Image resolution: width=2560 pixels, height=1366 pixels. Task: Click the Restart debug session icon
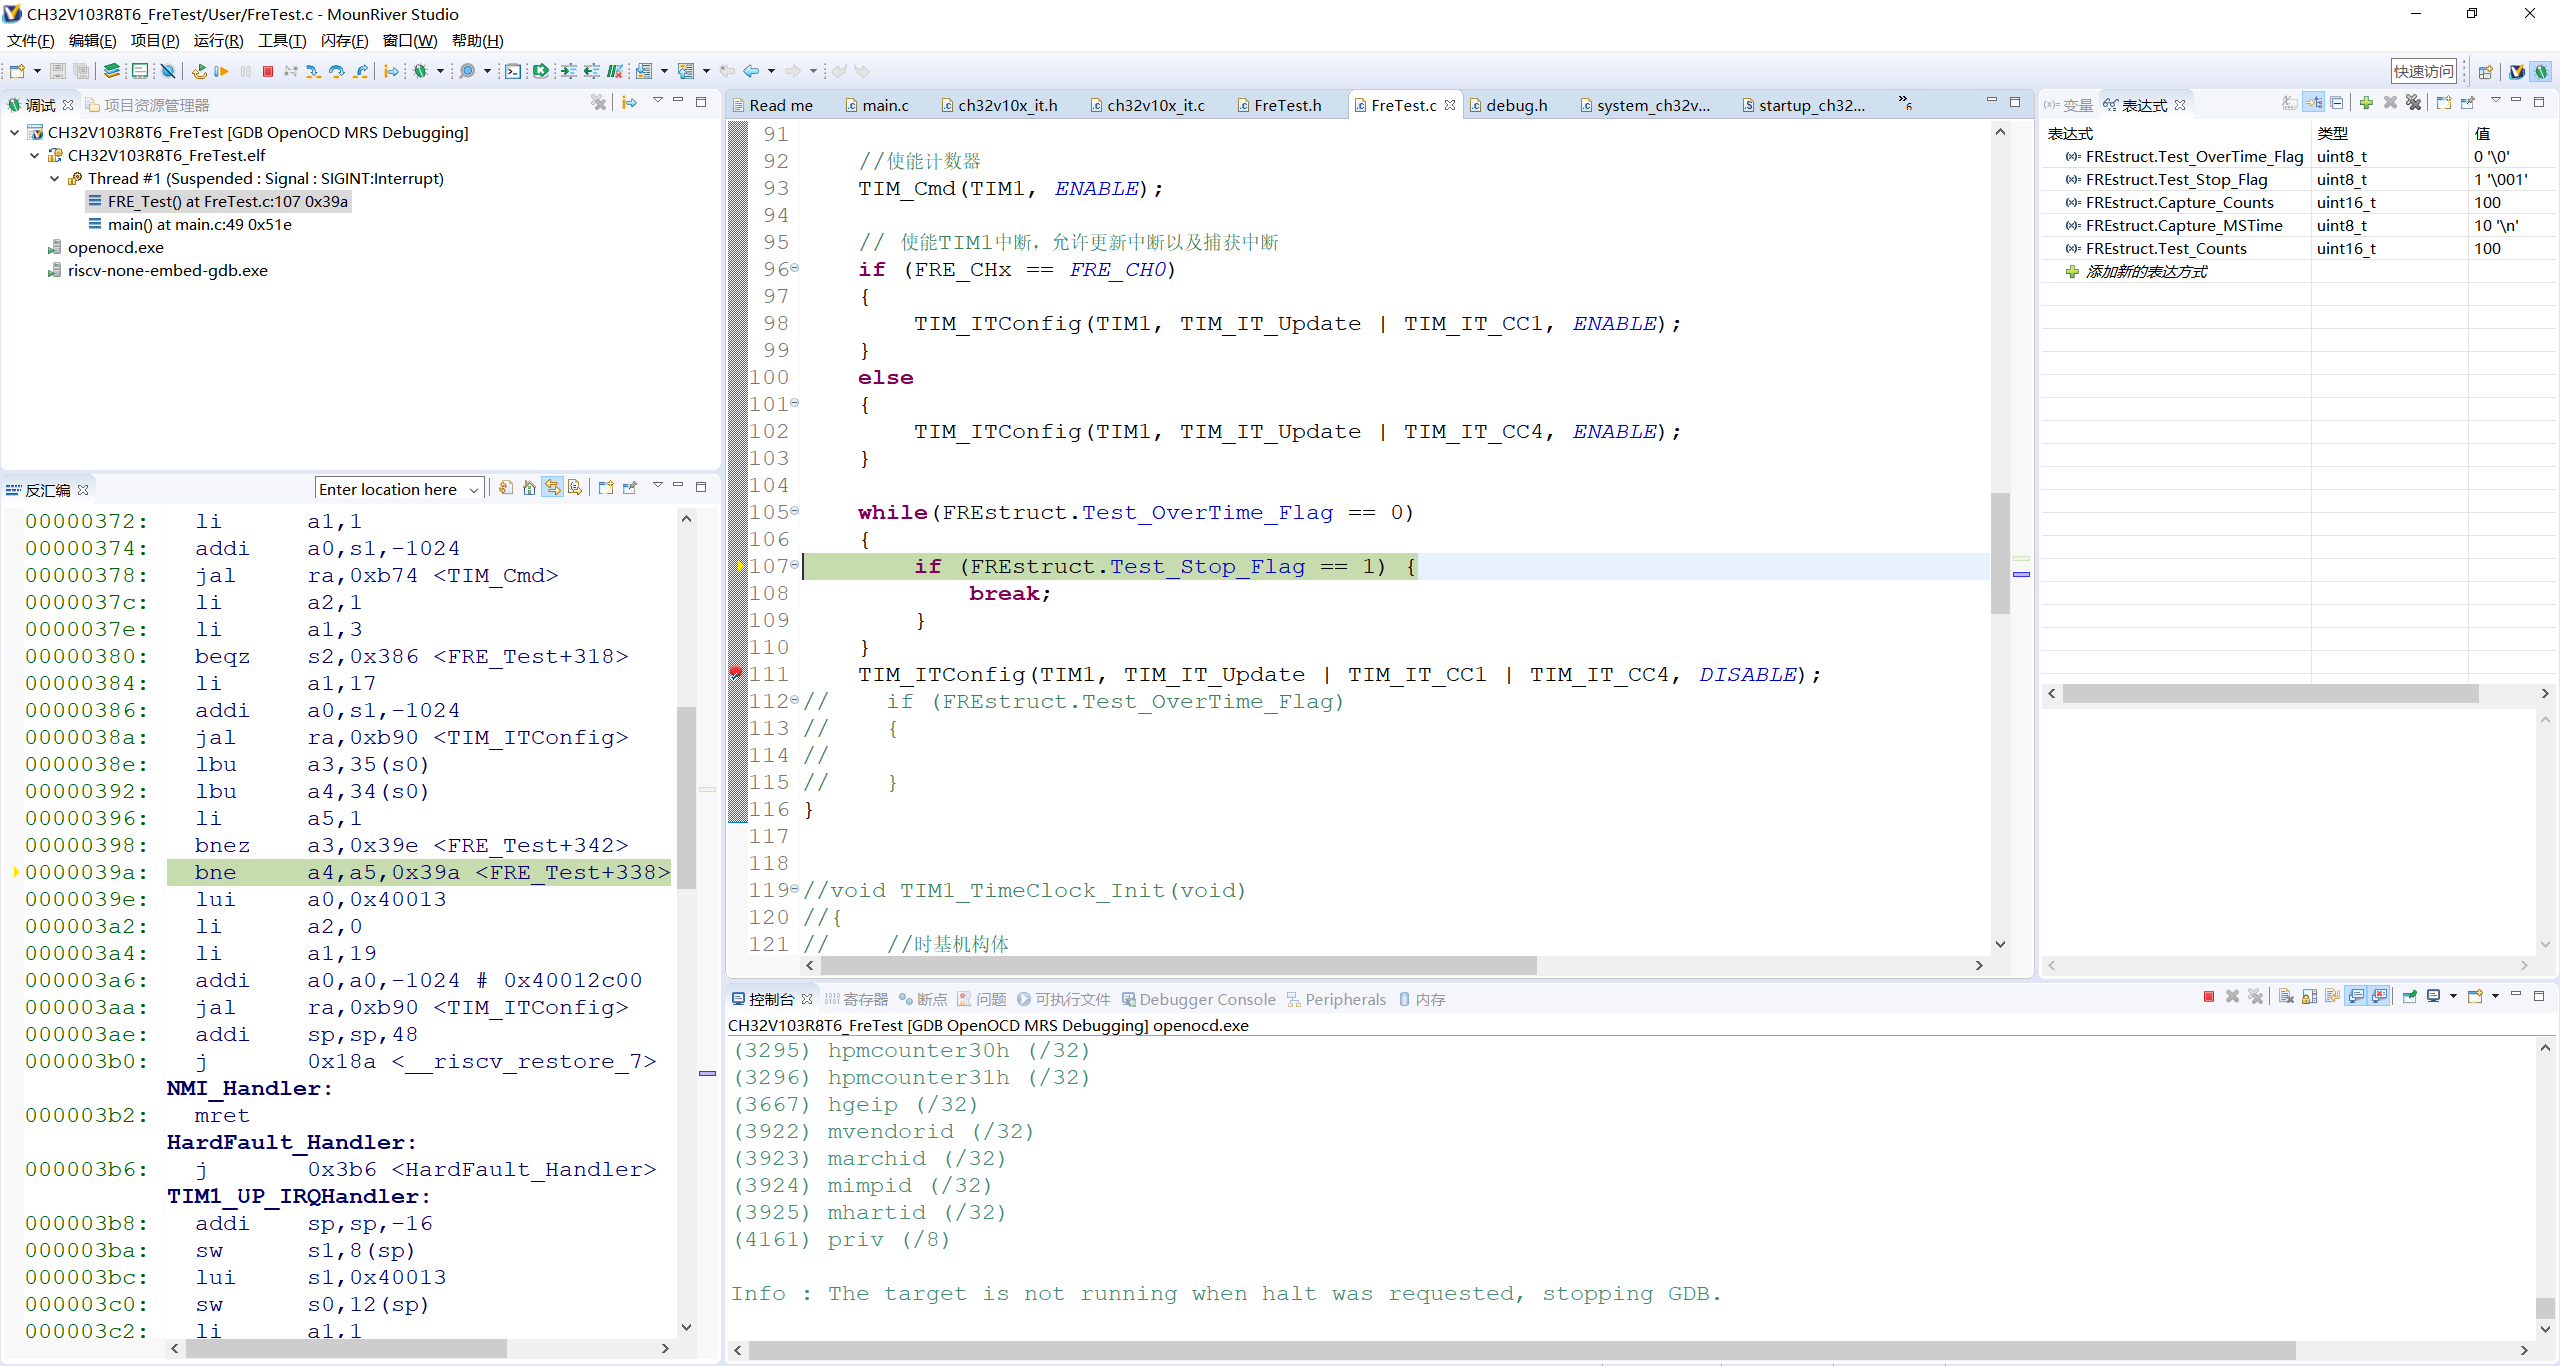[x=199, y=71]
